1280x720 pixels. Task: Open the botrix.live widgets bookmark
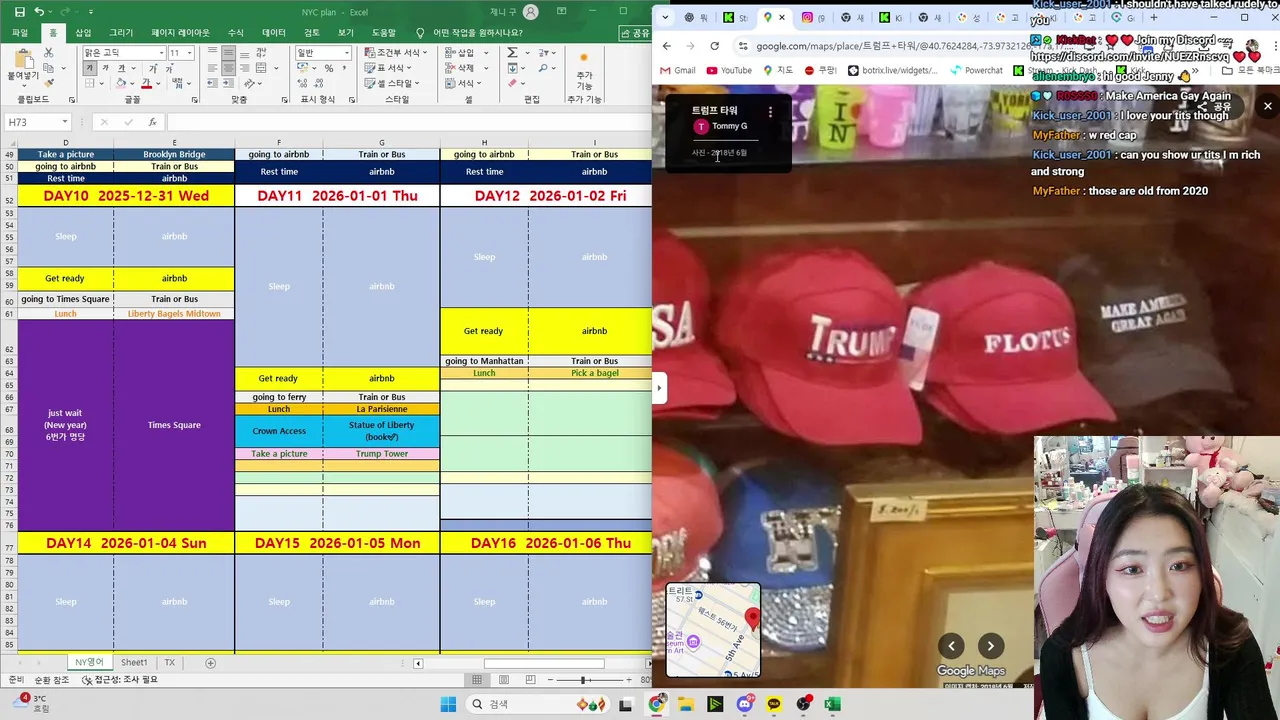click(x=893, y=70)
